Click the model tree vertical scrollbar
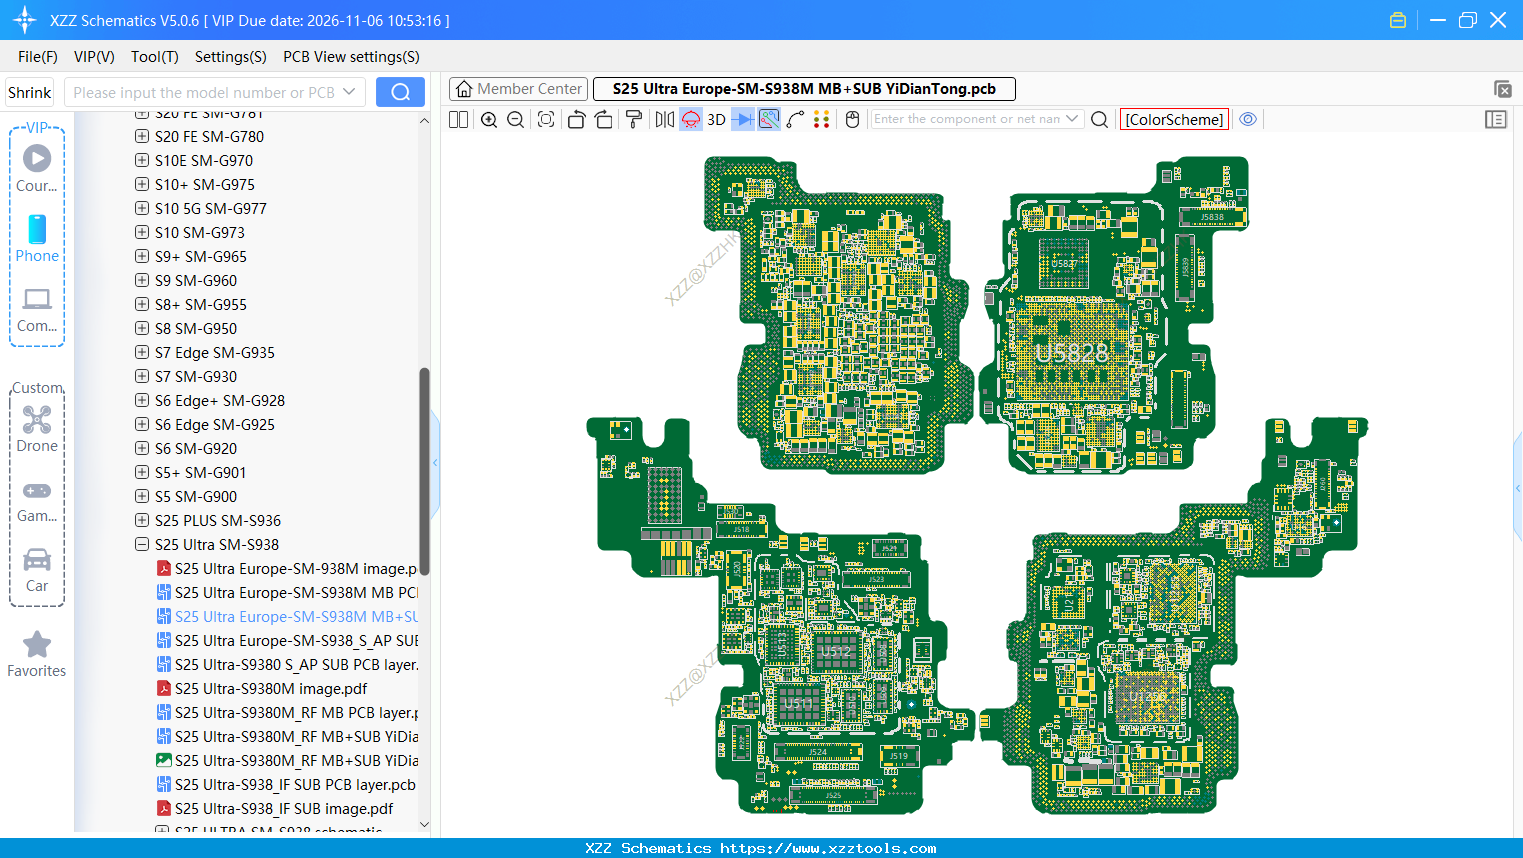Viewport: 1523px width, 858px height. point(424,471)
